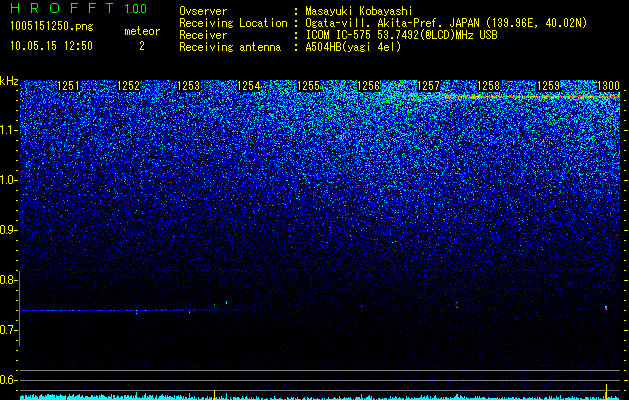Viewport: 629px width, 400px height.
Task: Click the 0.7 kHz axis label
Action: pyautogui.click(x=8, y=330)
